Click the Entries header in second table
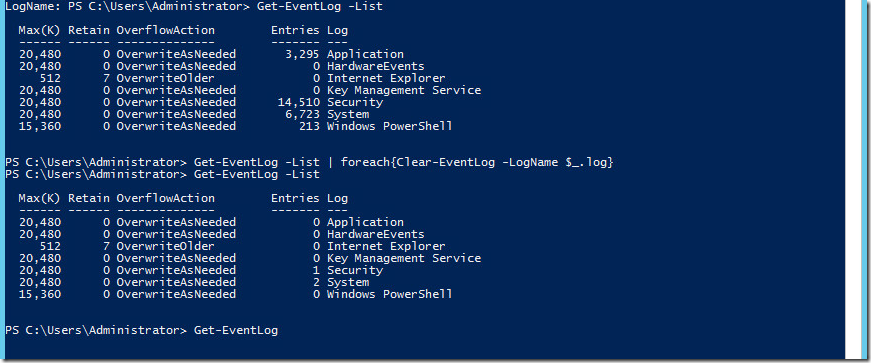 tap(296, 198)
